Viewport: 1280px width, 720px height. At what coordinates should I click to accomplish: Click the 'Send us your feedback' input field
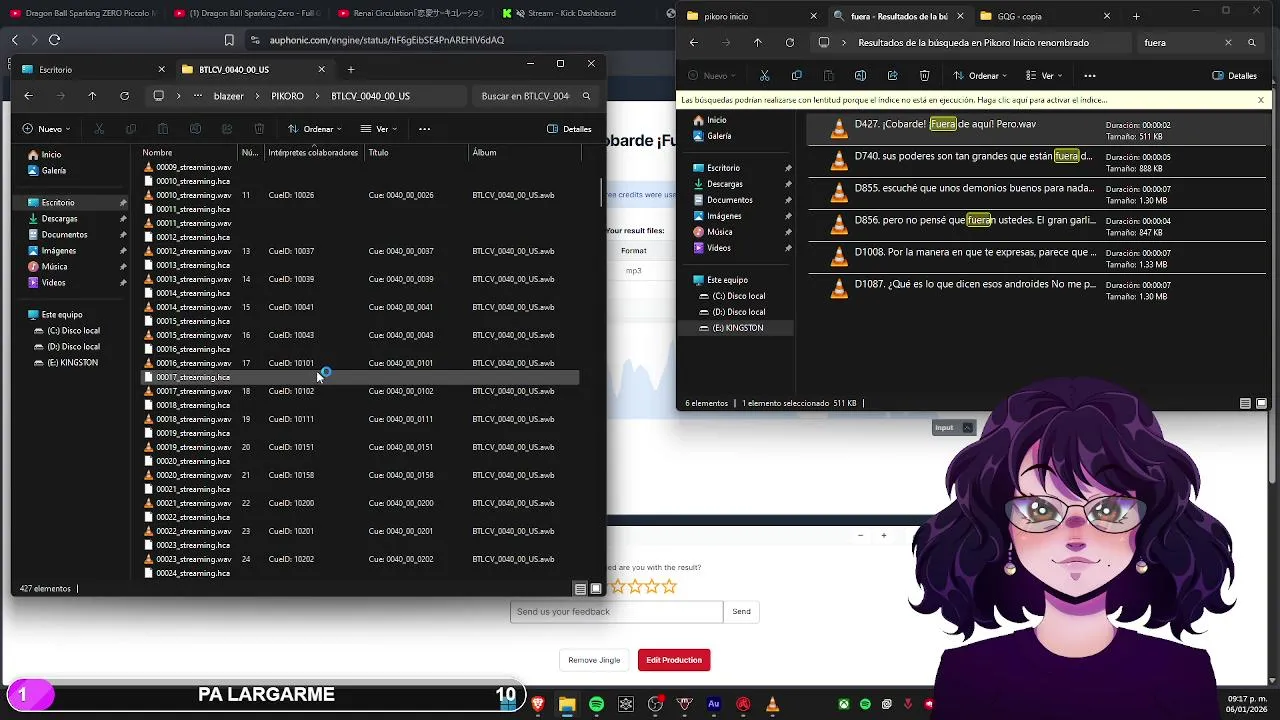click(616, 612)
